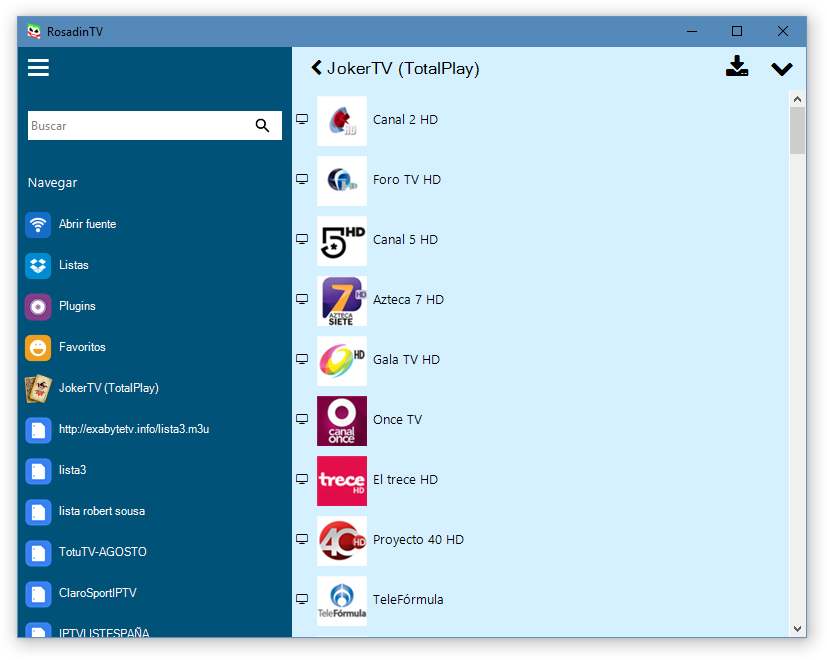Click the Listas Dropbox icon

[38, 265]
